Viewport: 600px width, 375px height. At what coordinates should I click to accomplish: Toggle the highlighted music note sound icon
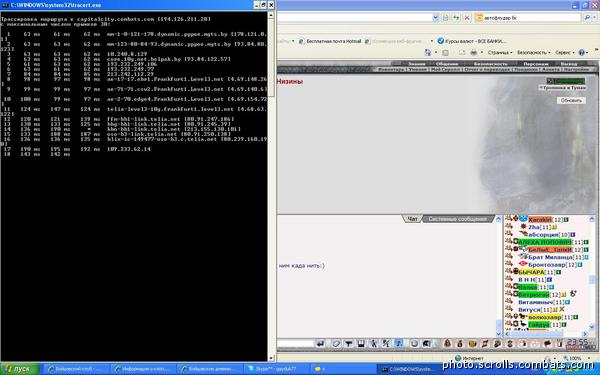(x=399, y=344)
